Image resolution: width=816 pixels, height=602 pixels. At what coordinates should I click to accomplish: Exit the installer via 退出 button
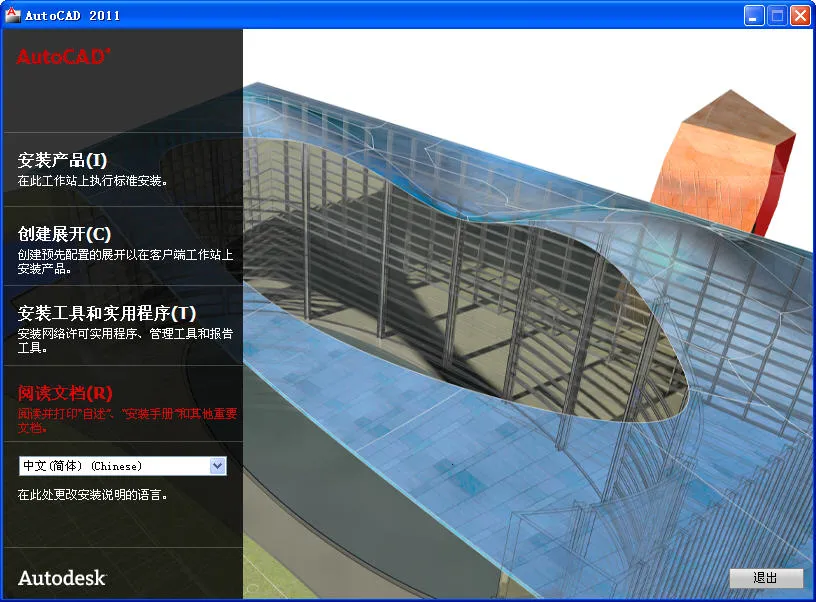[766, 578]
